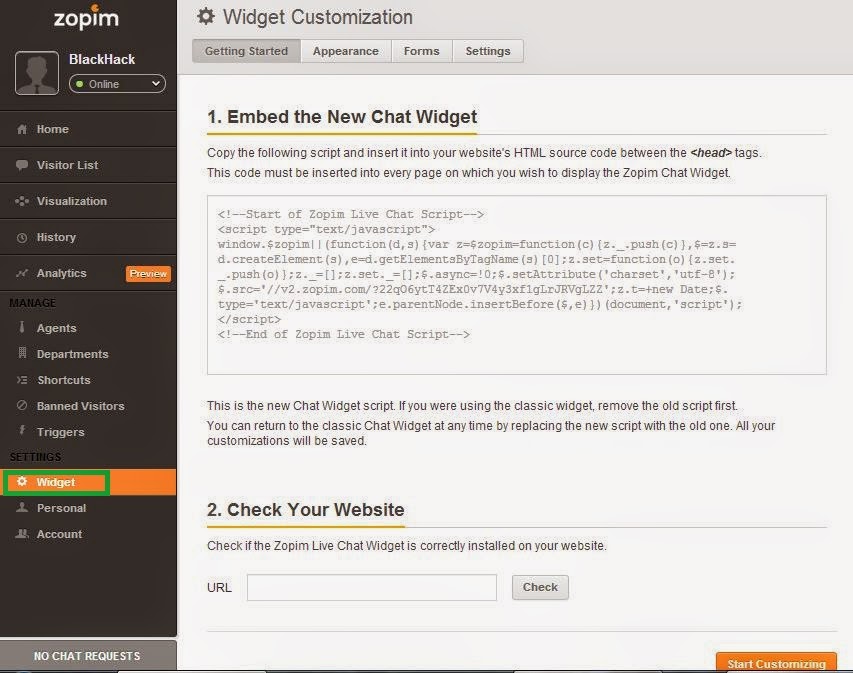Click the zopim logo
853x673 pixels.
tap(86, 18)
